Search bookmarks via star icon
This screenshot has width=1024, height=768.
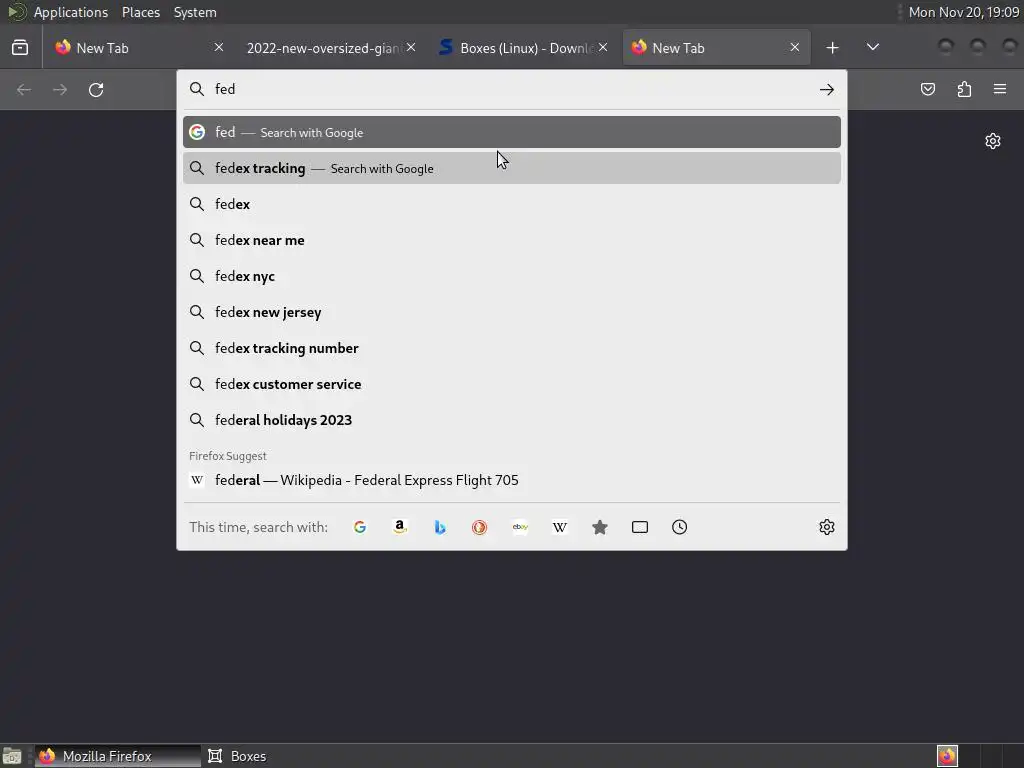(x=600, y=527)
